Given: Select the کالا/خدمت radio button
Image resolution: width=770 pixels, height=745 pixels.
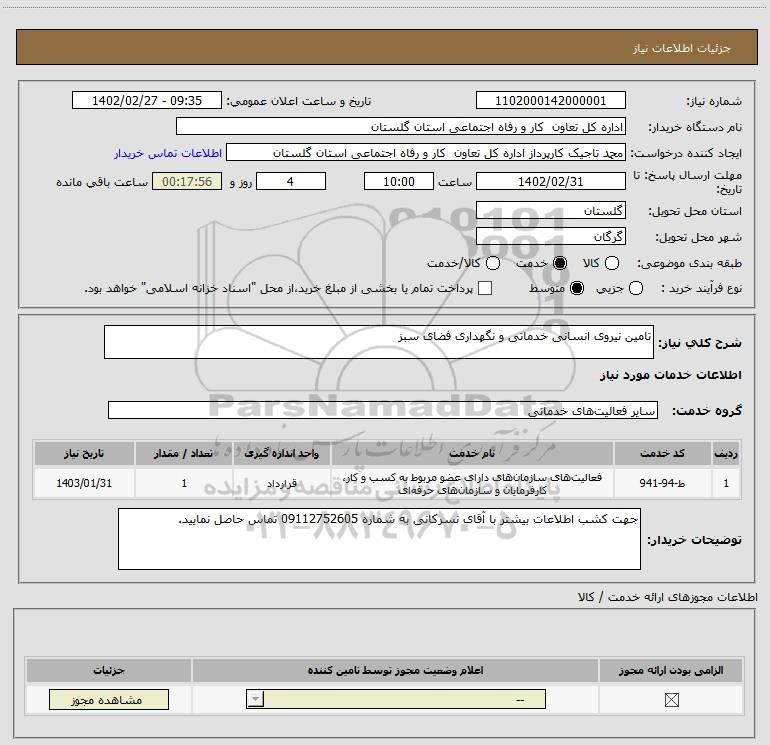Looking at the screenshot, I should 493,263.
